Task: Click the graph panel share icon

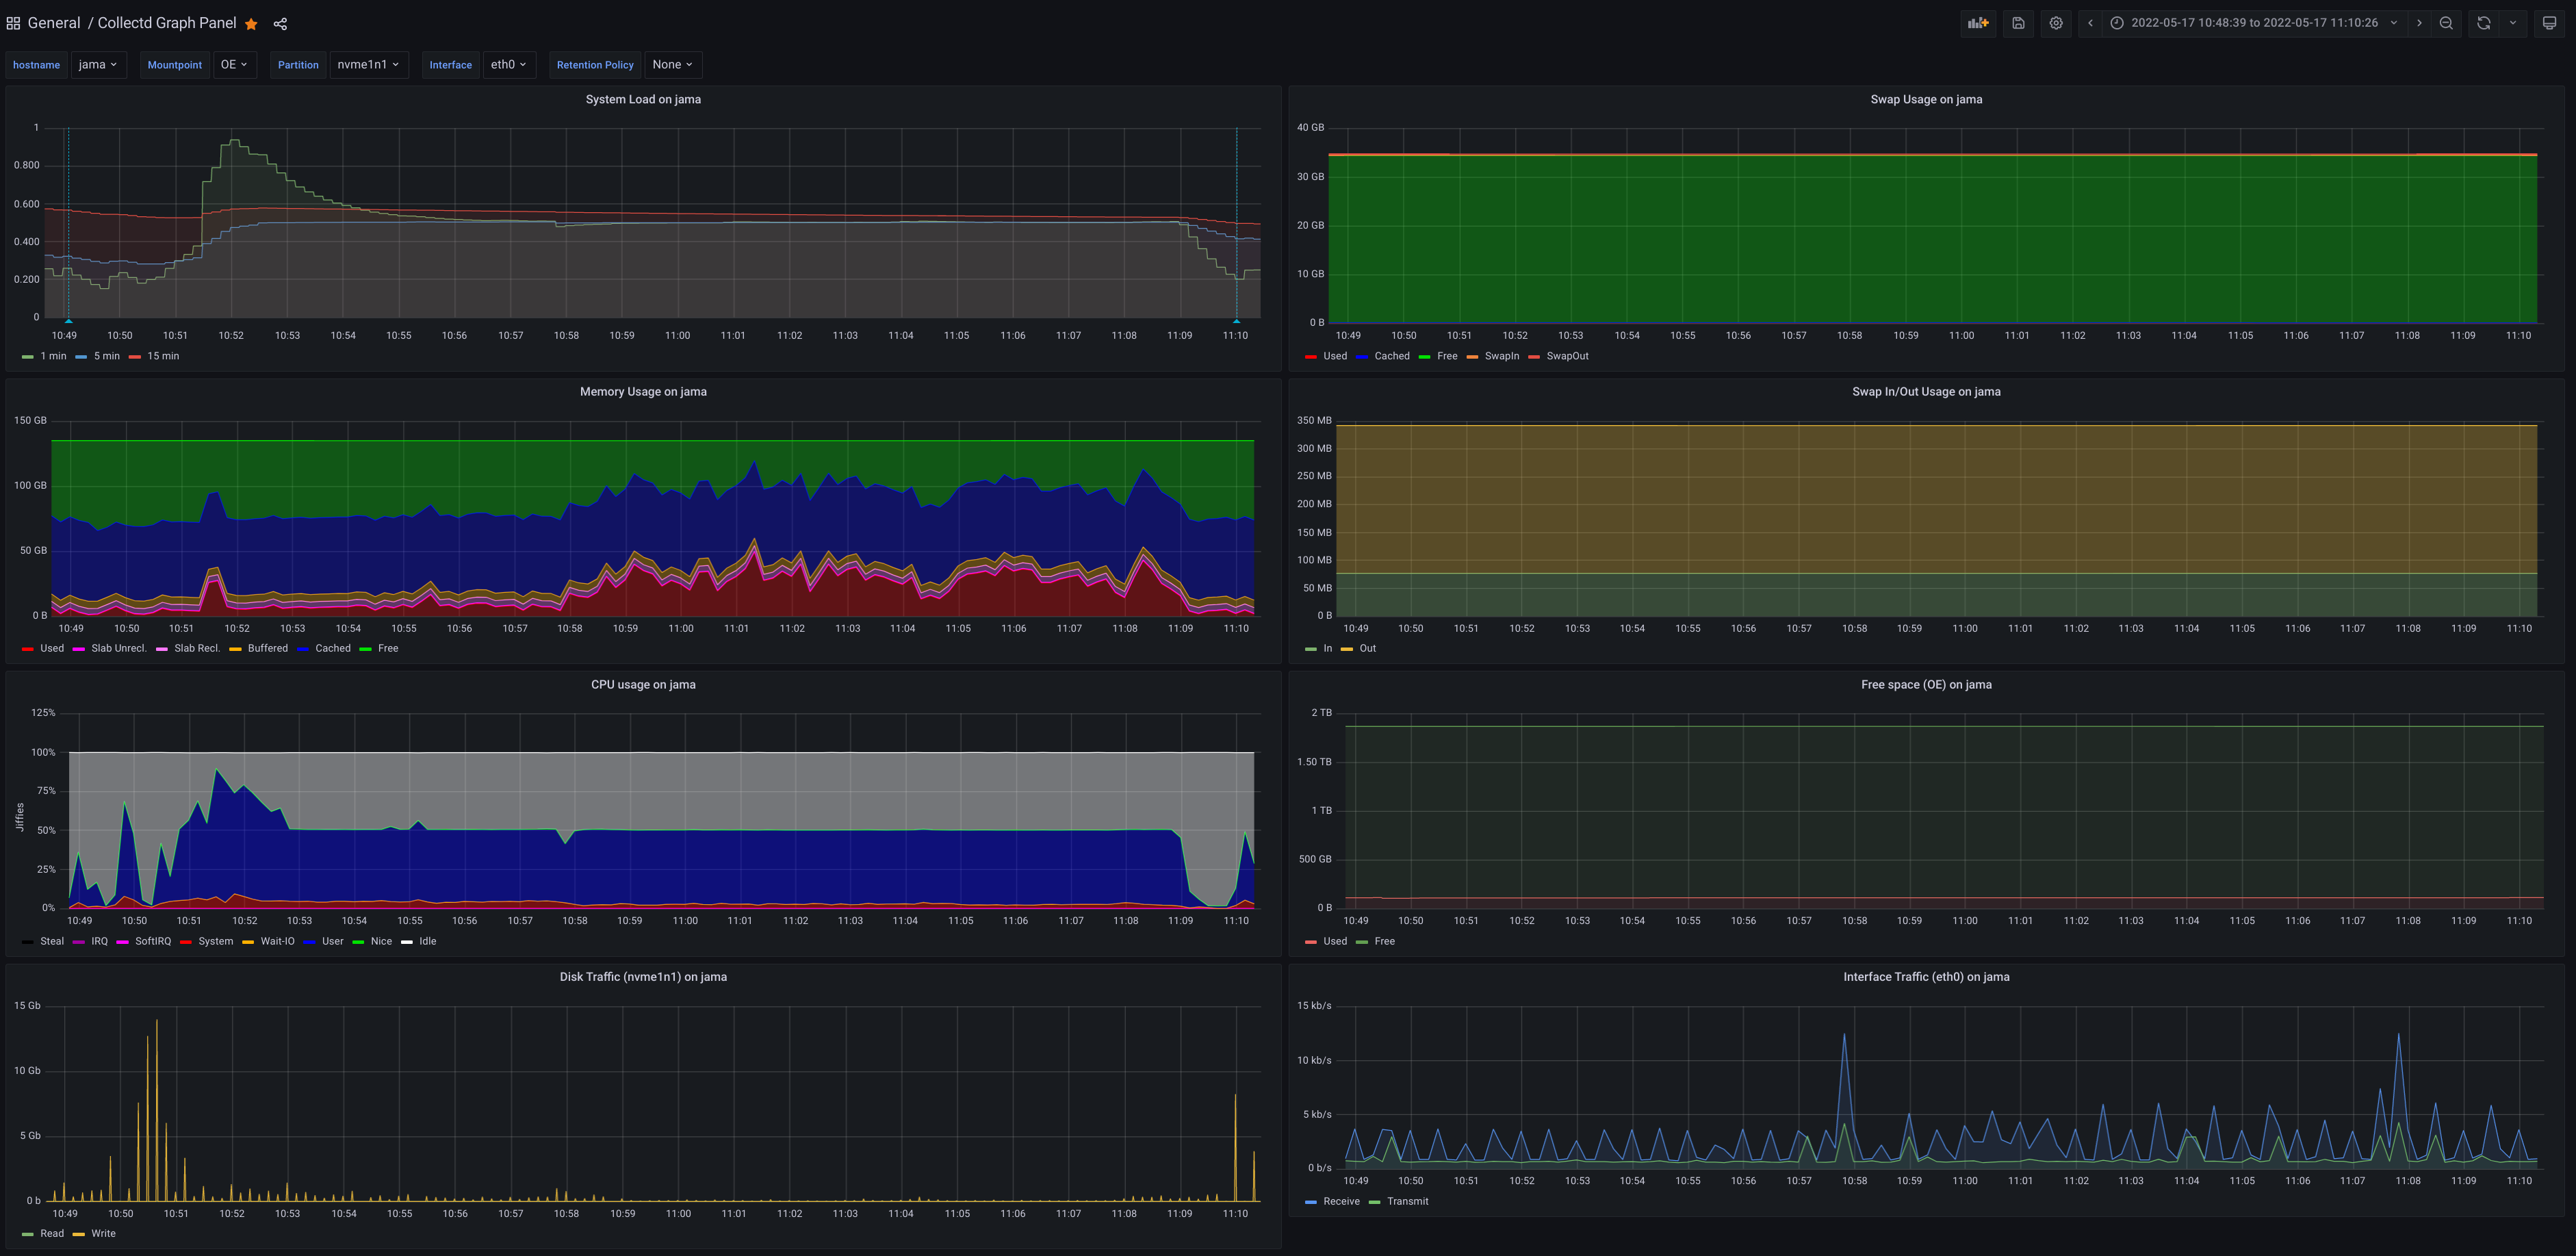Action: [279, 23]
